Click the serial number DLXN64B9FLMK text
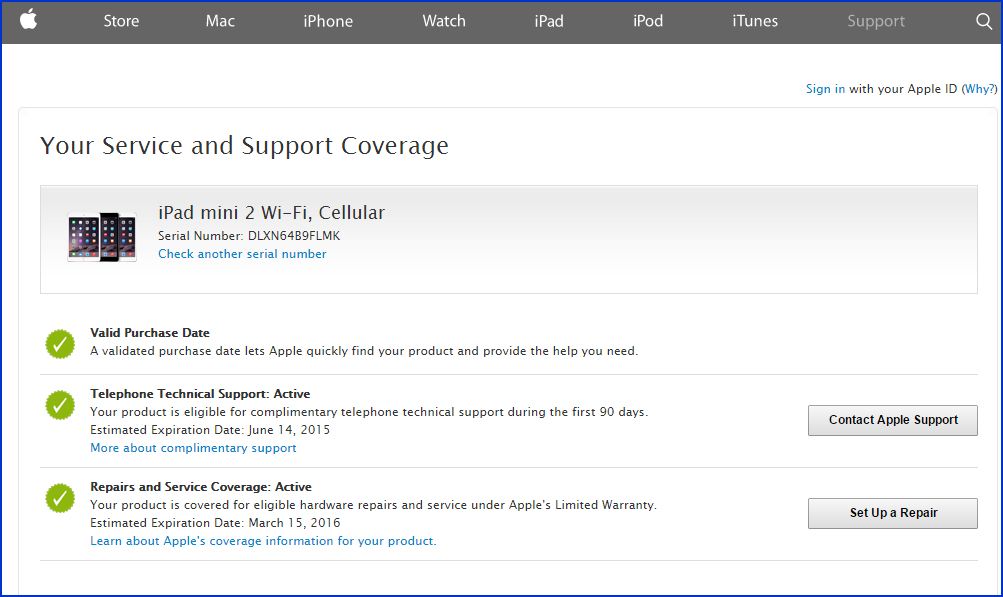This screenshot has height=597, width=1003. pyautogui.click(x=294, y=236)
